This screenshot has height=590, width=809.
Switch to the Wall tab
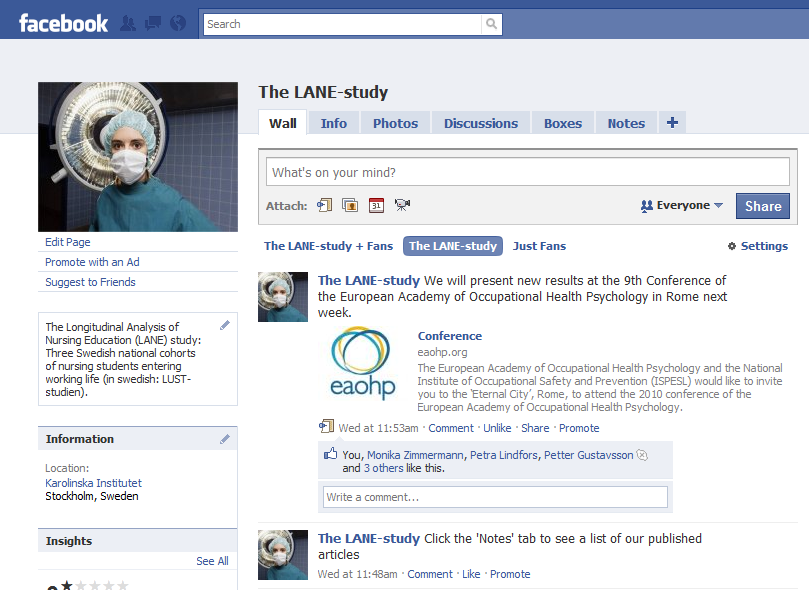pyautogui.click(x=282, y=123)
